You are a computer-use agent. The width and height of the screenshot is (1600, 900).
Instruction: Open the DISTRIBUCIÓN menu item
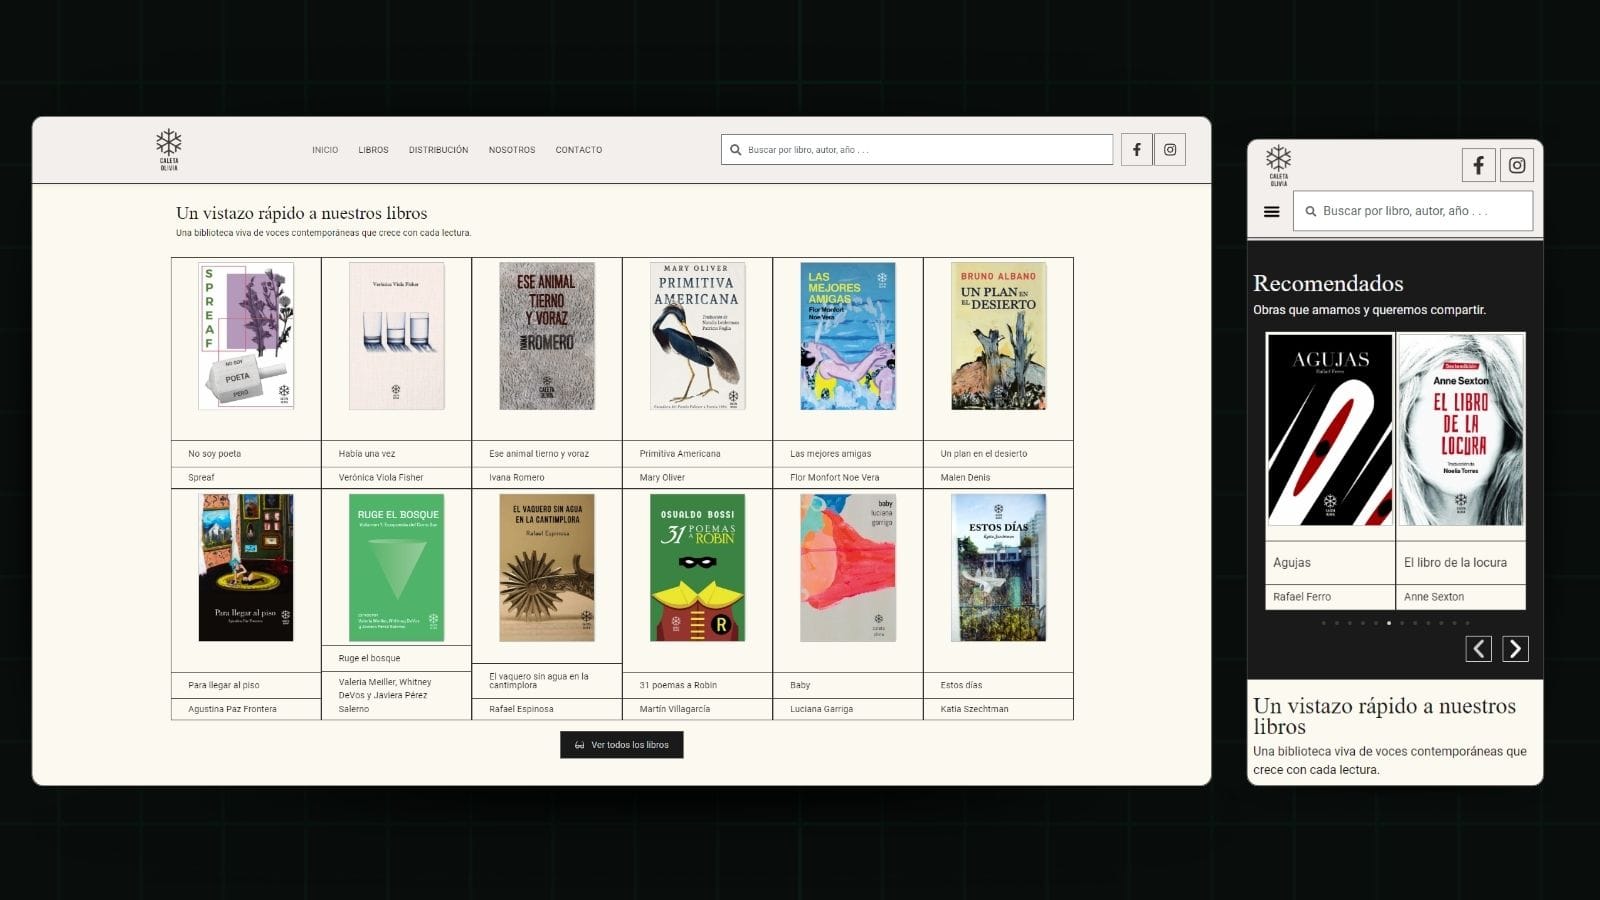pos(438,150)
